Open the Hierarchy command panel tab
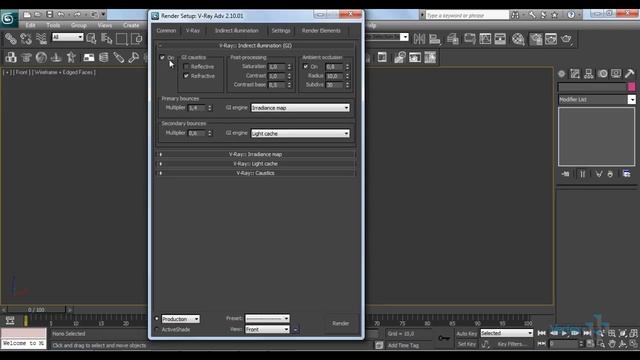The image size is (640, 360). click(x=589, y=74)
